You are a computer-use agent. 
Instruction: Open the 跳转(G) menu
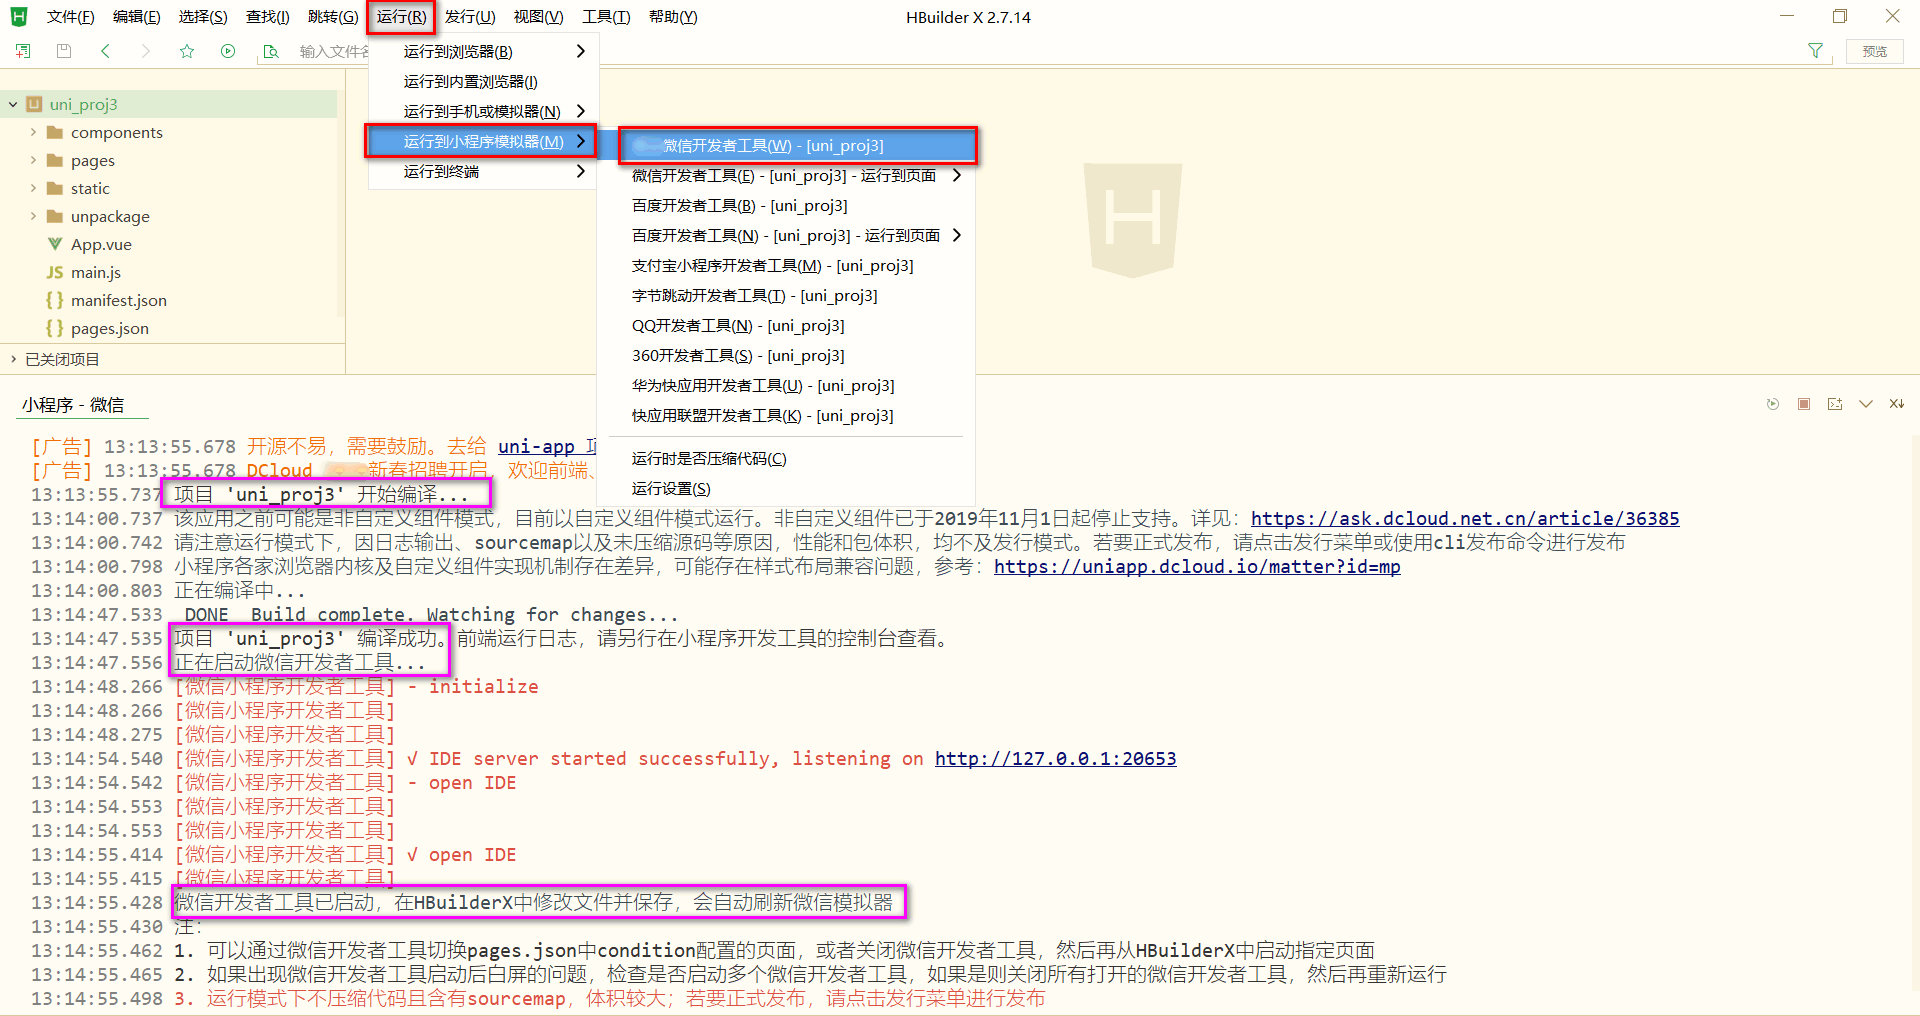coord(333,17)
